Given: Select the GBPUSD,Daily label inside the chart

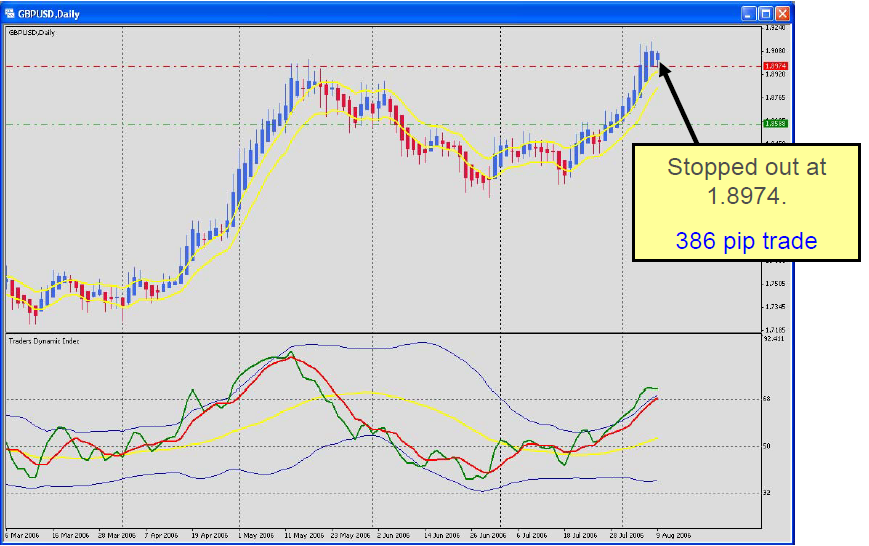Looking at the screenshot, I should 32,33.
